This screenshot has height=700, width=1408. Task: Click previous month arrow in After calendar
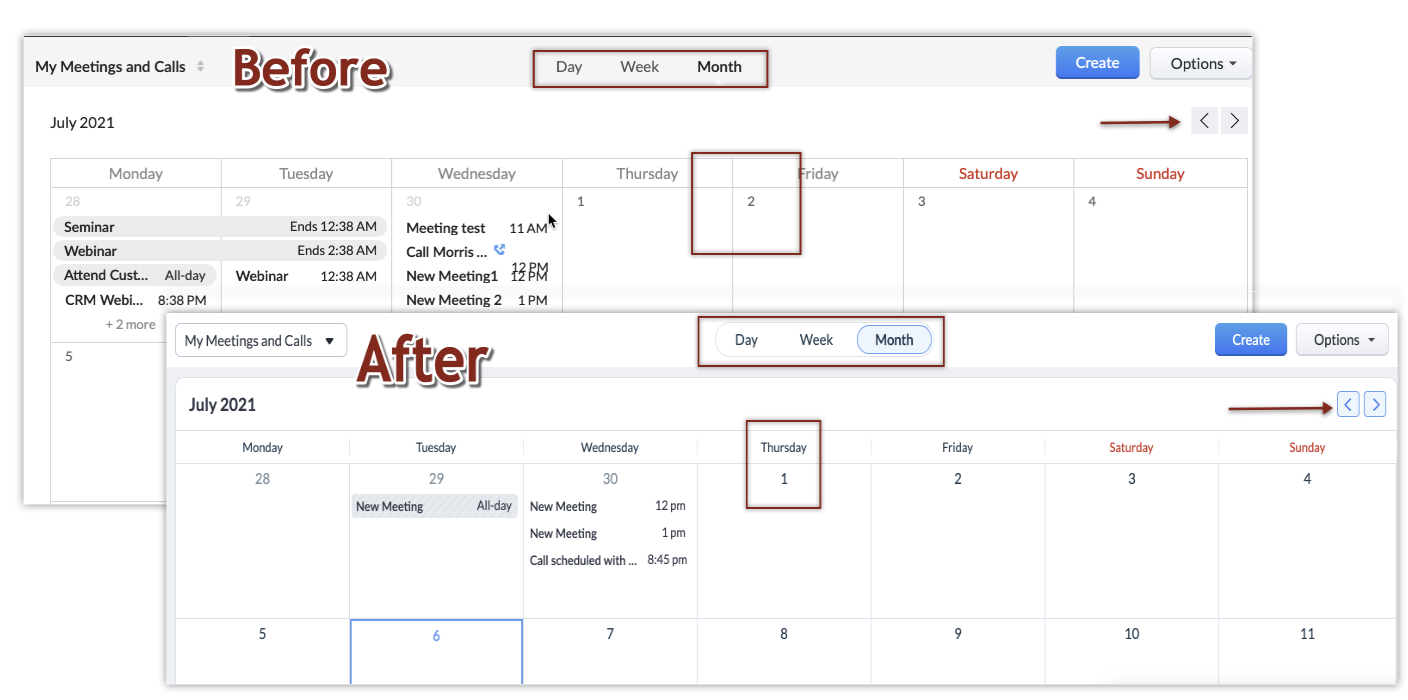(x=1348, y=405)
